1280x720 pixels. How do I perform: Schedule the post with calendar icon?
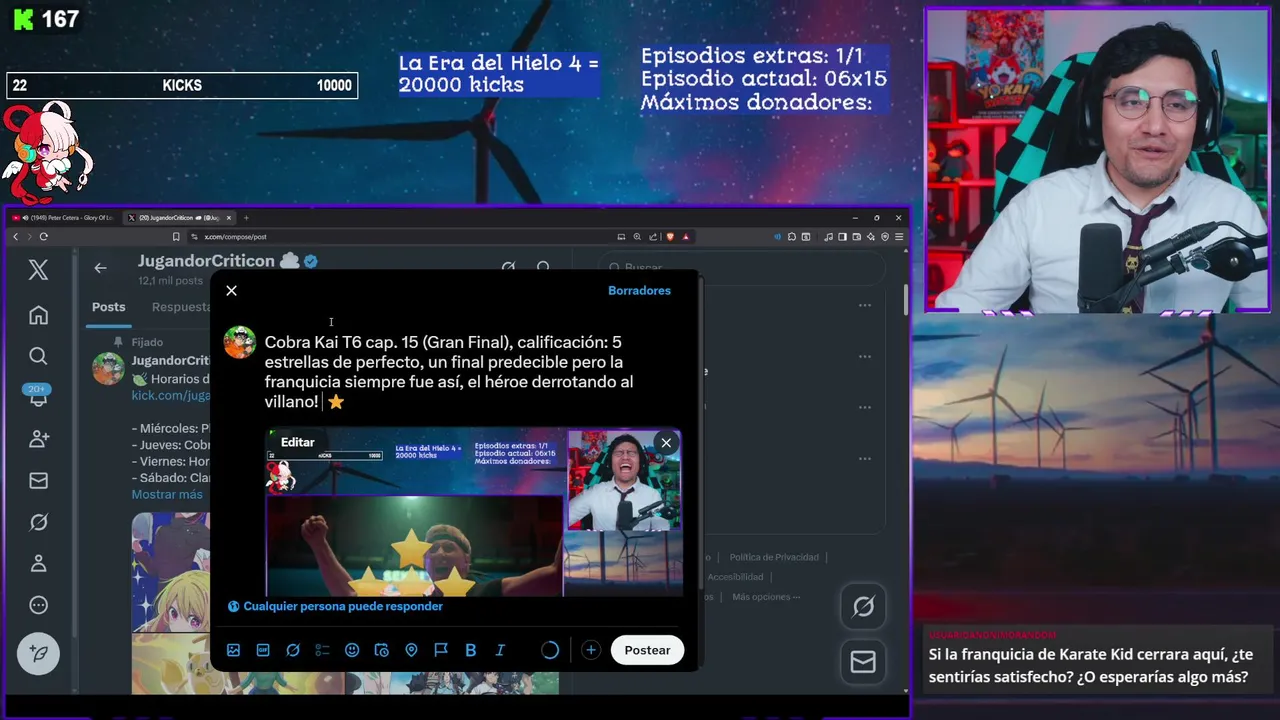(x=381, y=650)
